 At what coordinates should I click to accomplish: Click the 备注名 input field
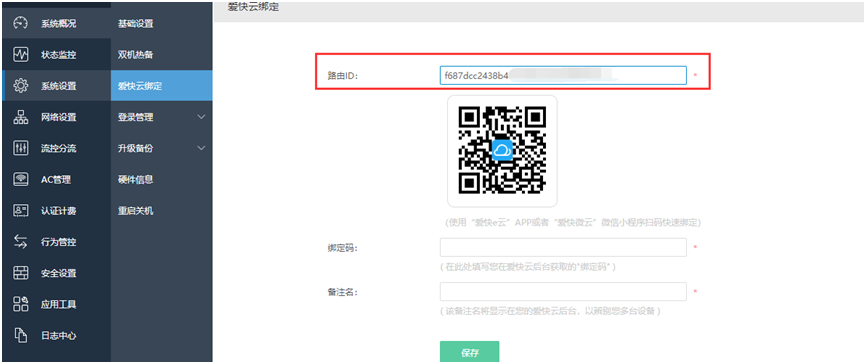(563, 292)
